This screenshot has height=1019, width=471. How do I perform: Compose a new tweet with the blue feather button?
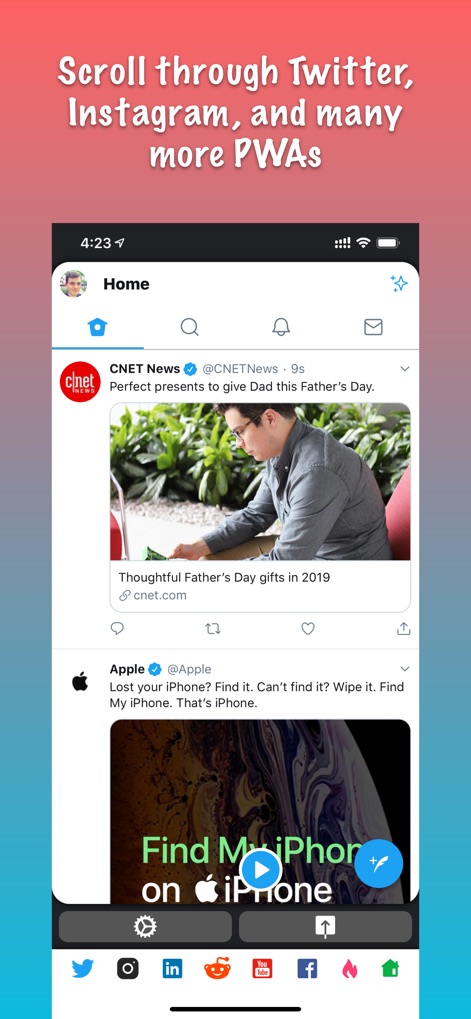point(379,863)
